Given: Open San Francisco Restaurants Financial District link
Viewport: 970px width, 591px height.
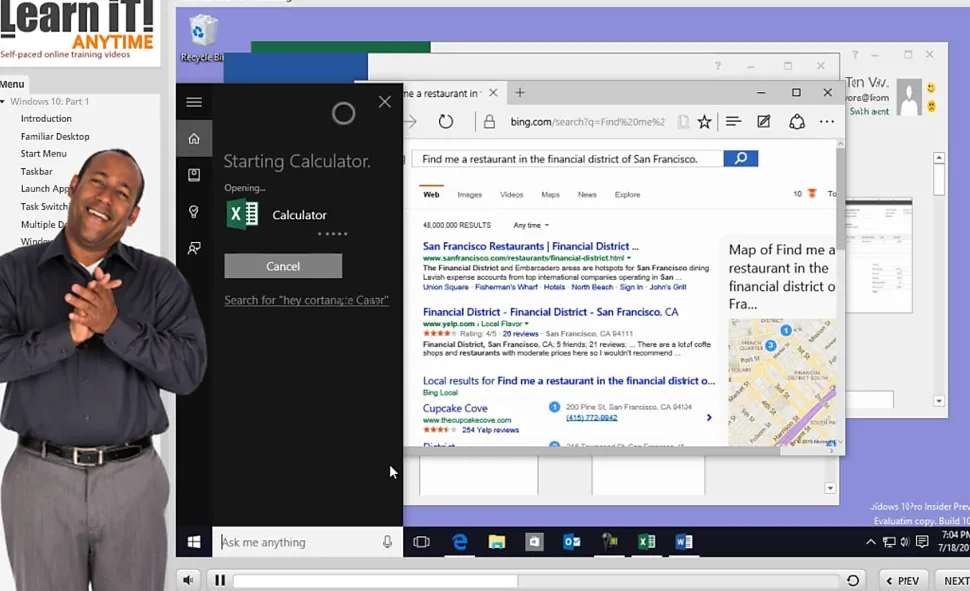Looking at the screenshot, I should pos(530,246).
